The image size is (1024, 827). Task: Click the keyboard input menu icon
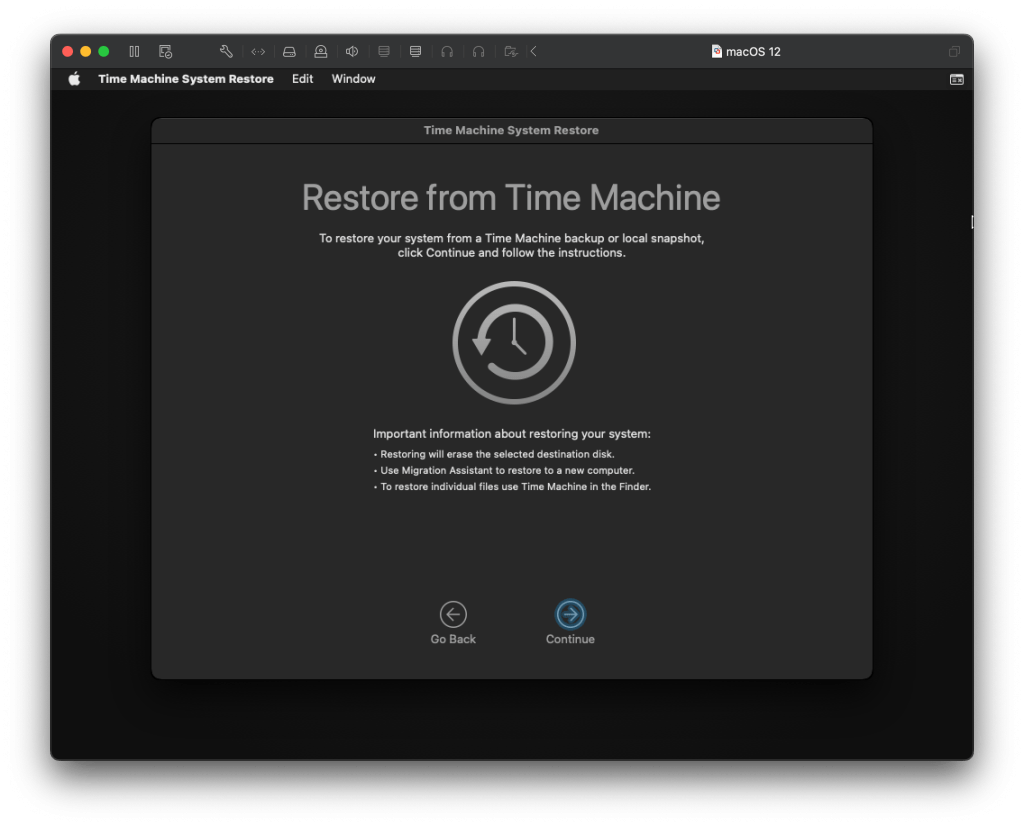click(x=956, y=80)
